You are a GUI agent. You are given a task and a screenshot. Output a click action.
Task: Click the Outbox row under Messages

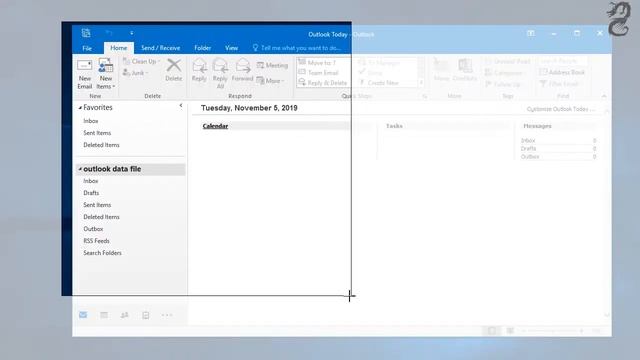pos(558,157)
